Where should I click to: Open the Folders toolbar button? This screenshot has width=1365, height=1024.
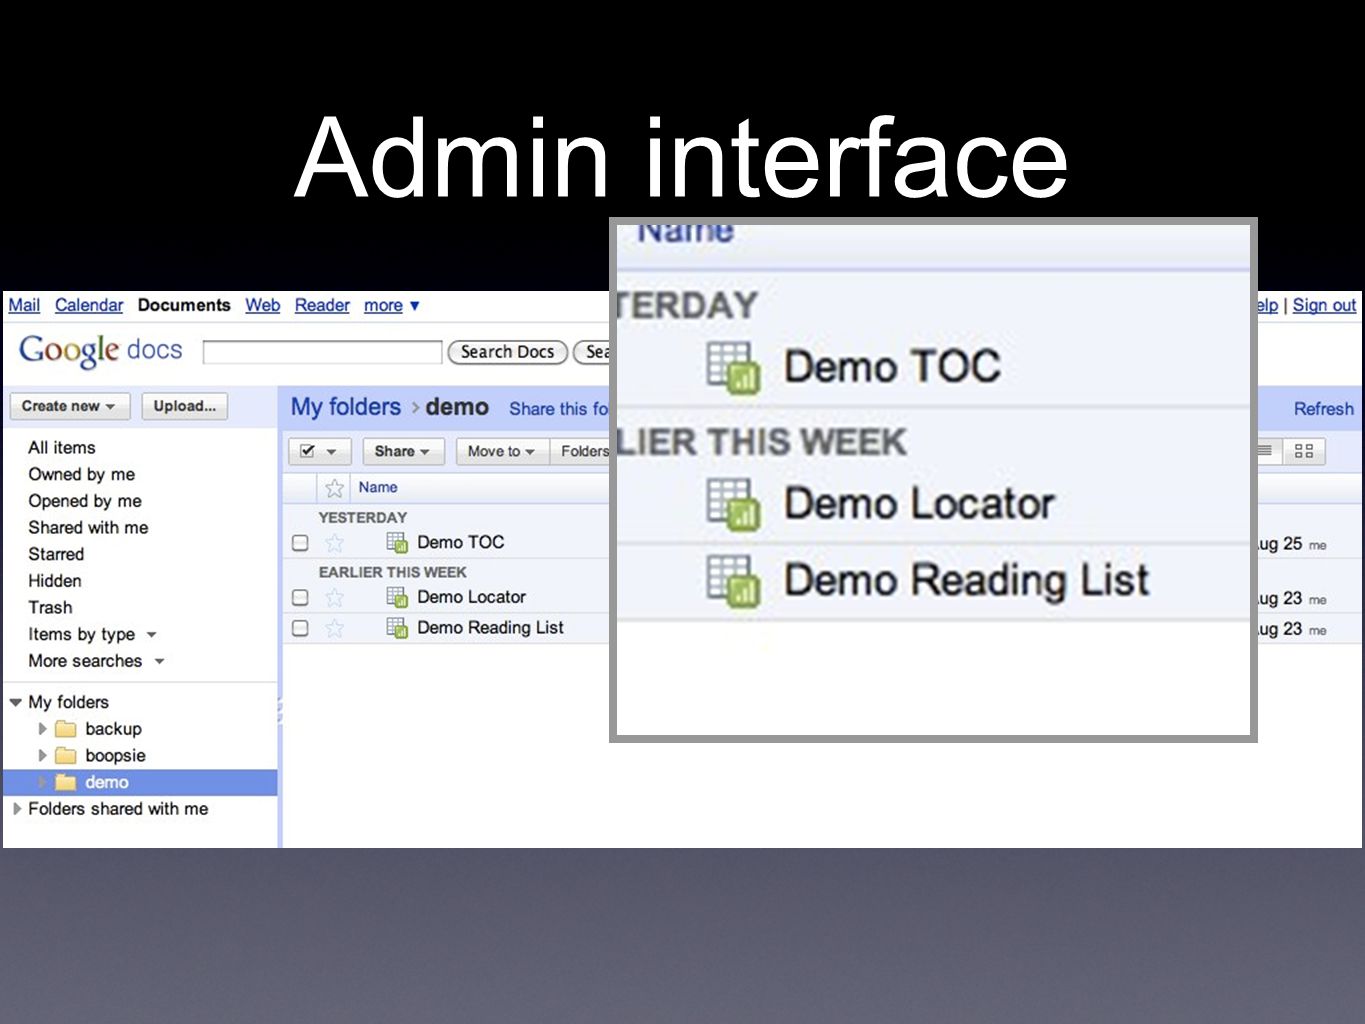point(581,451)
